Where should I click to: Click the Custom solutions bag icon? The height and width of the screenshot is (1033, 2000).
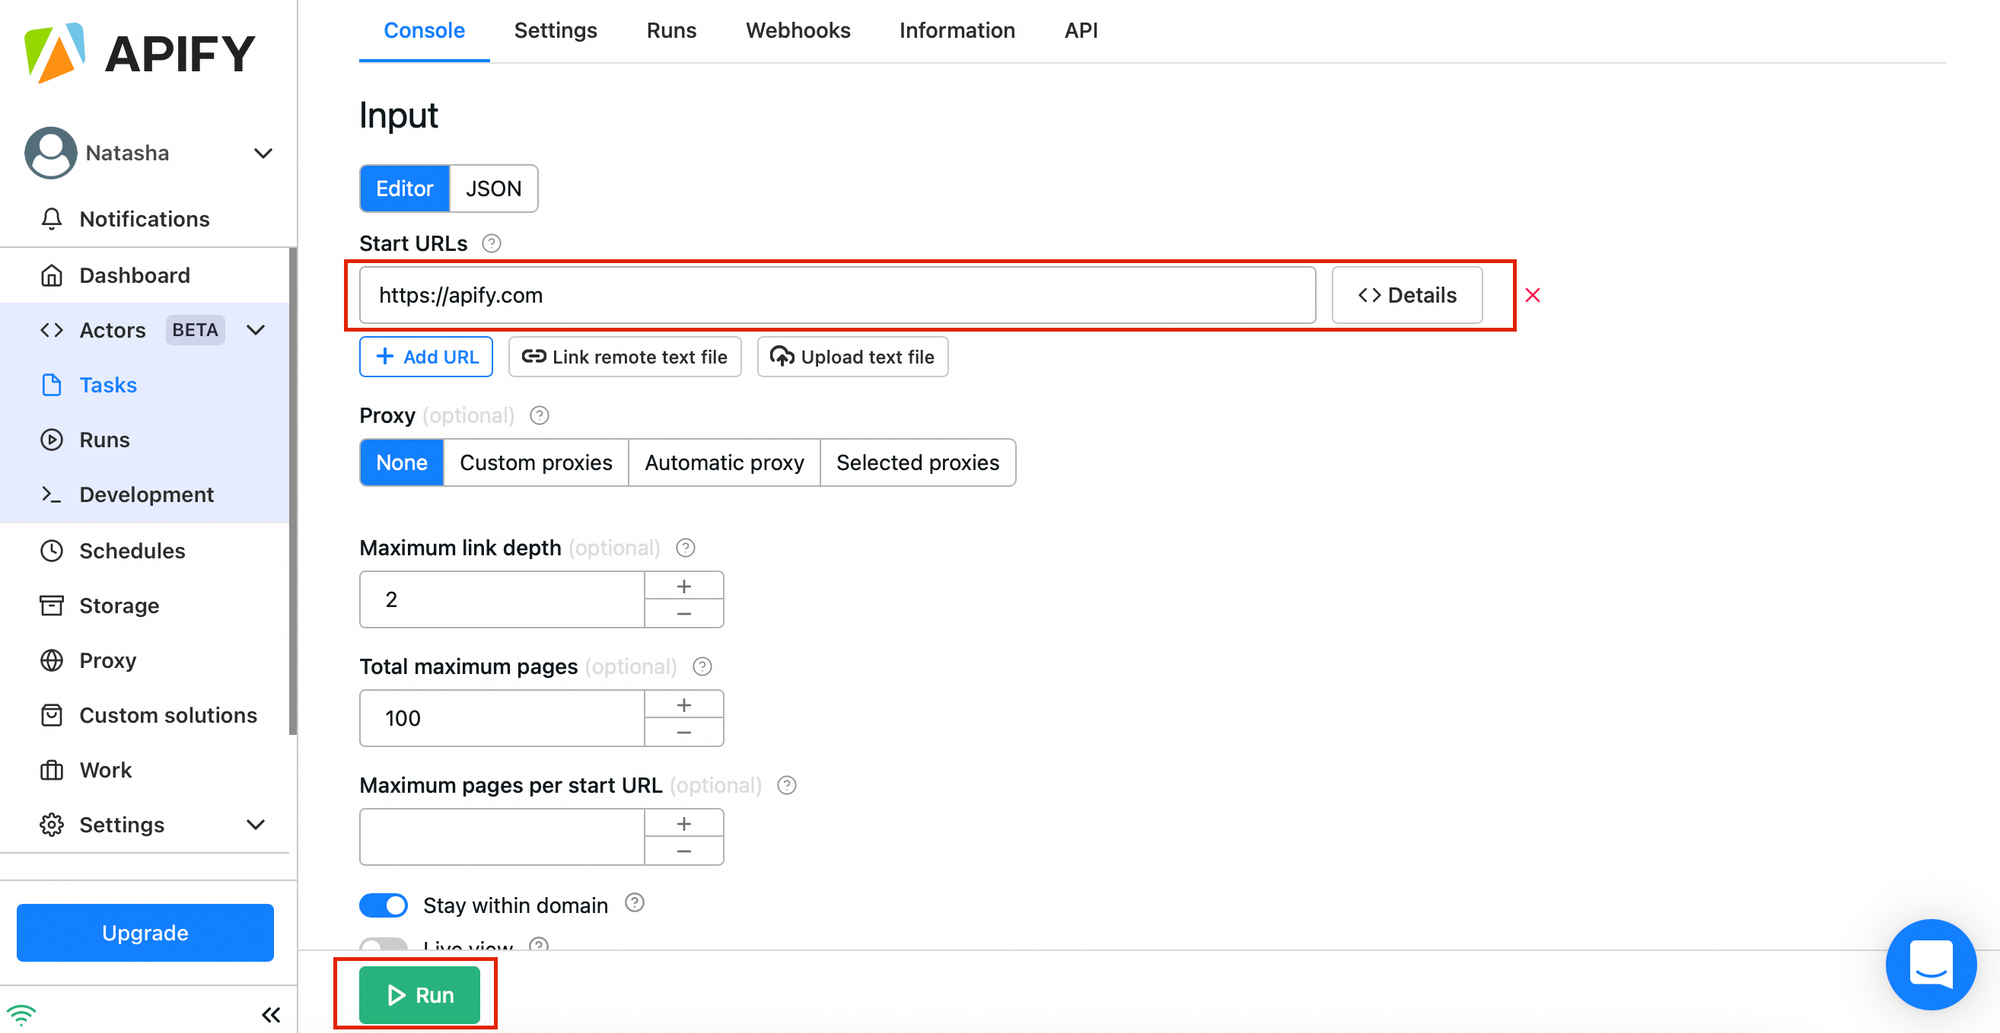[x=52, y=715]
